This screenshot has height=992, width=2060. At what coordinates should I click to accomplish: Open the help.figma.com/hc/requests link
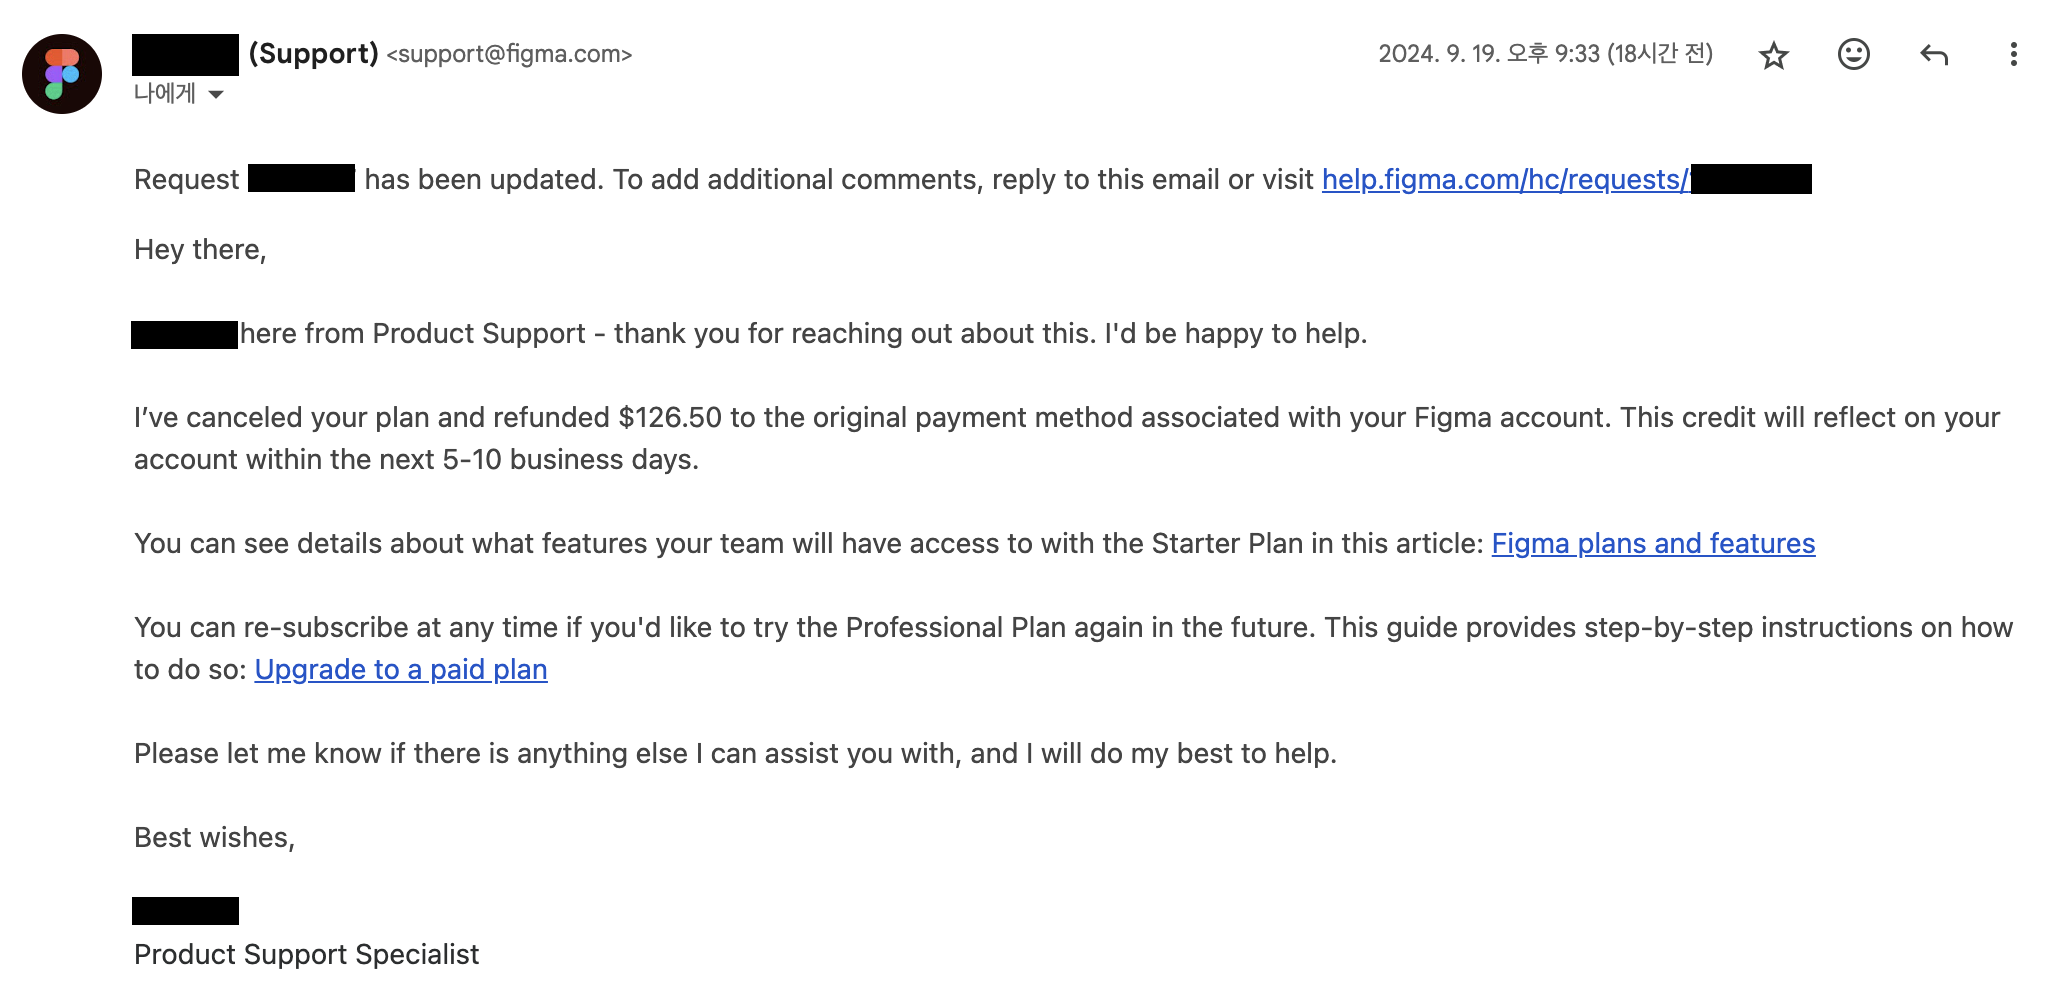(x=1505, y=179)
